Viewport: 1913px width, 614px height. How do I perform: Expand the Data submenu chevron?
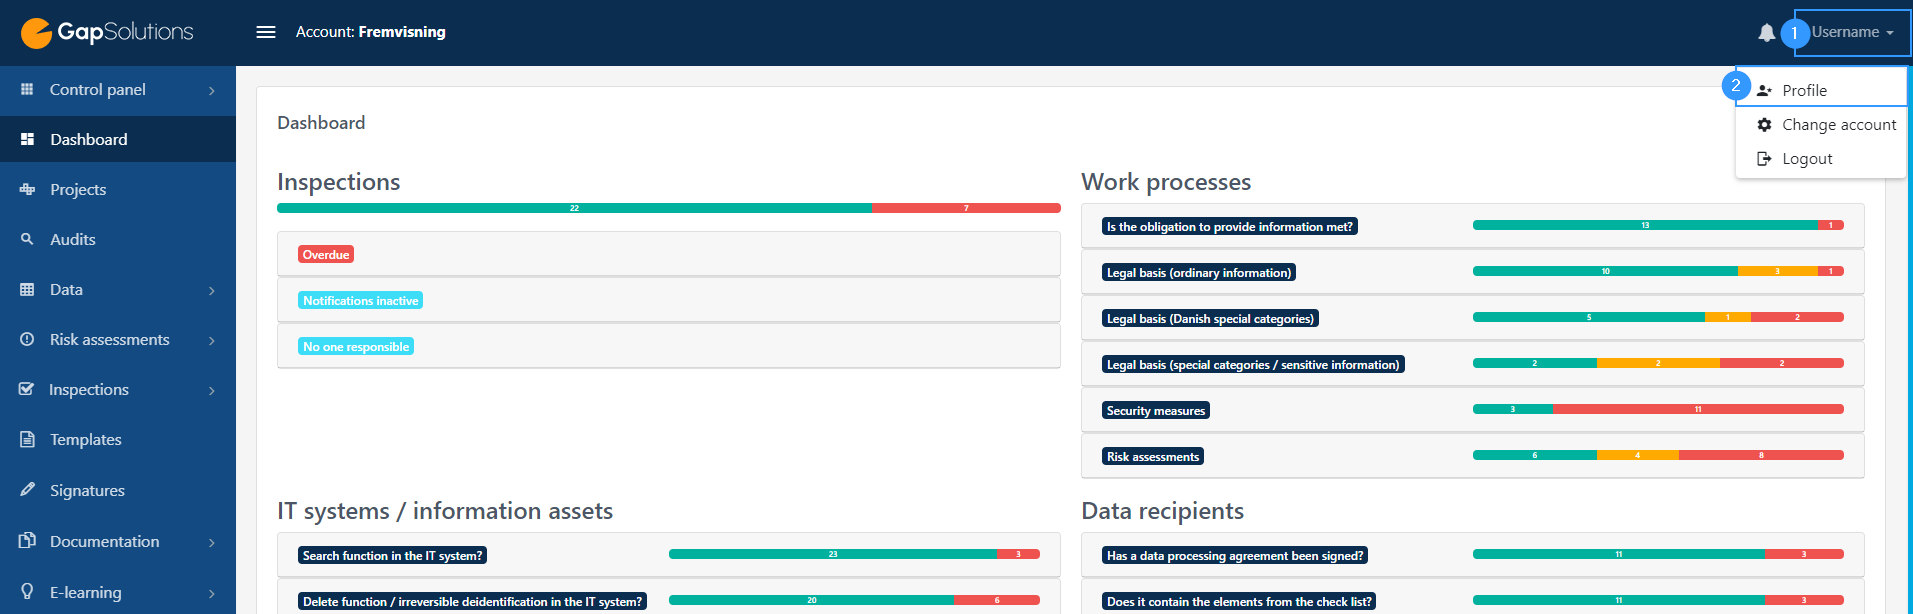coord(212,291)
